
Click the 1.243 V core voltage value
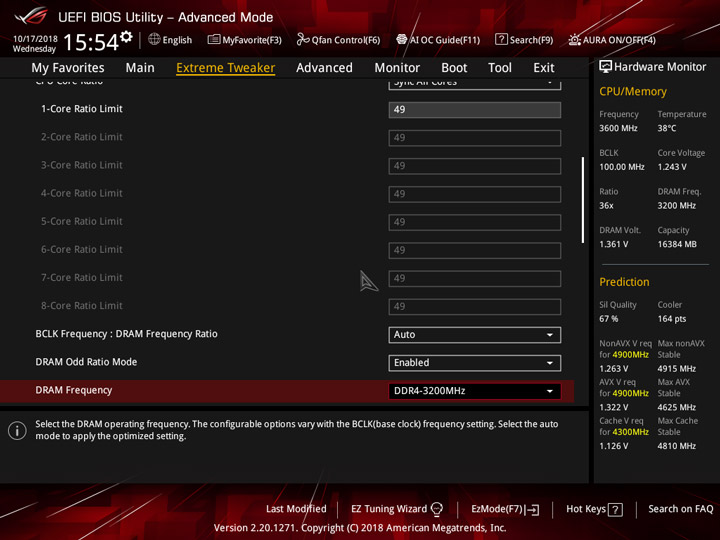coord(672,167)
